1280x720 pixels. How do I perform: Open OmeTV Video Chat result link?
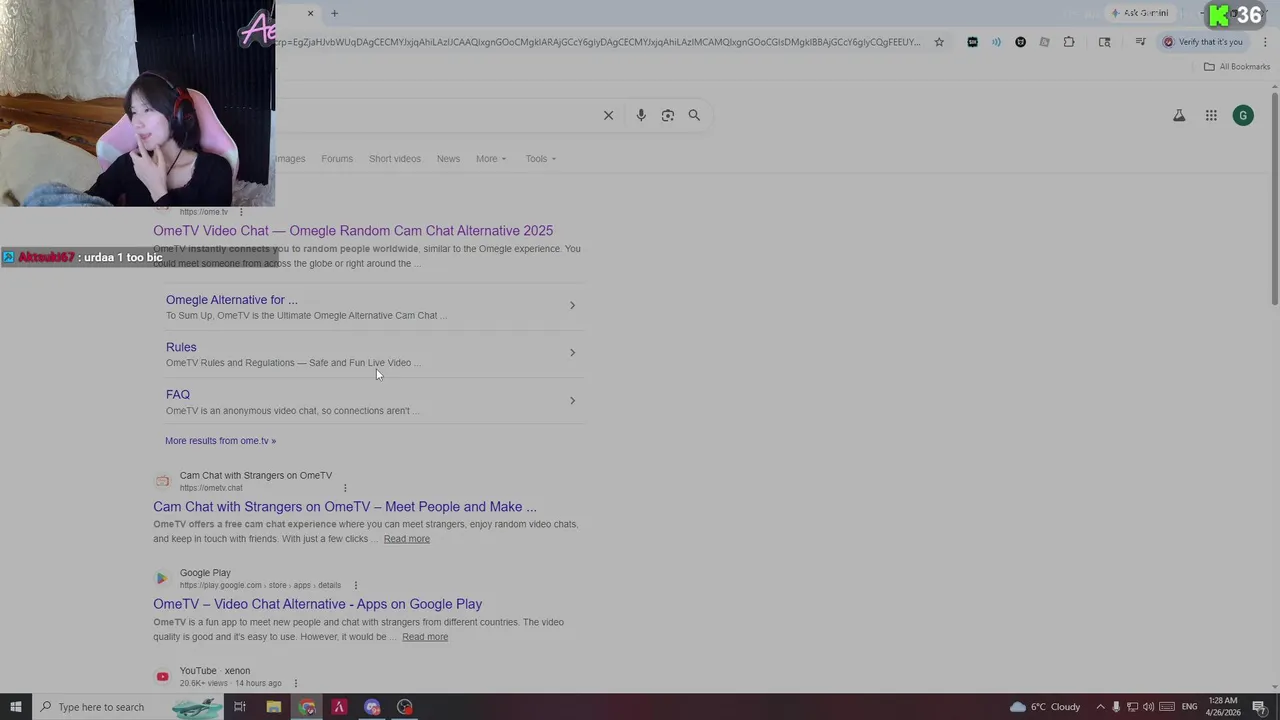(x=353, y=231)
